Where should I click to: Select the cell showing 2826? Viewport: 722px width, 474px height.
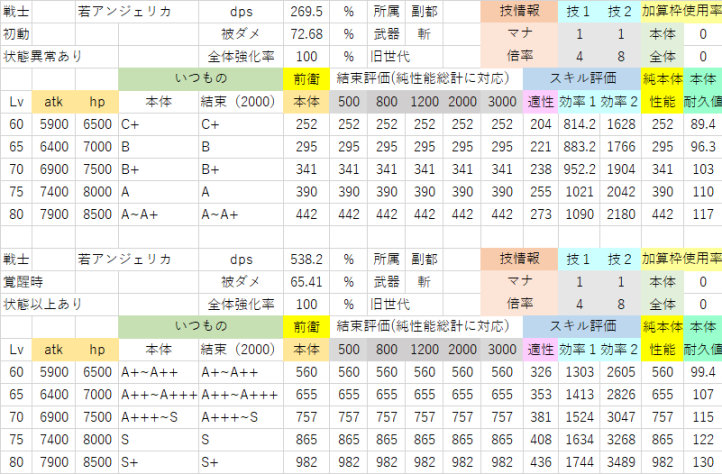pyautogui.click(x=621, y=395)
